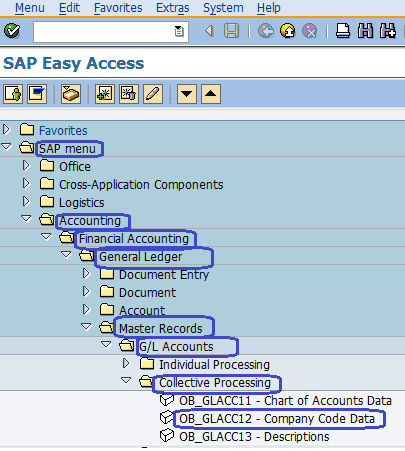Viewport: 405px width, 451px height.
Task: Collapse the Financial Accounting node
Action: (x=46, y=237)
